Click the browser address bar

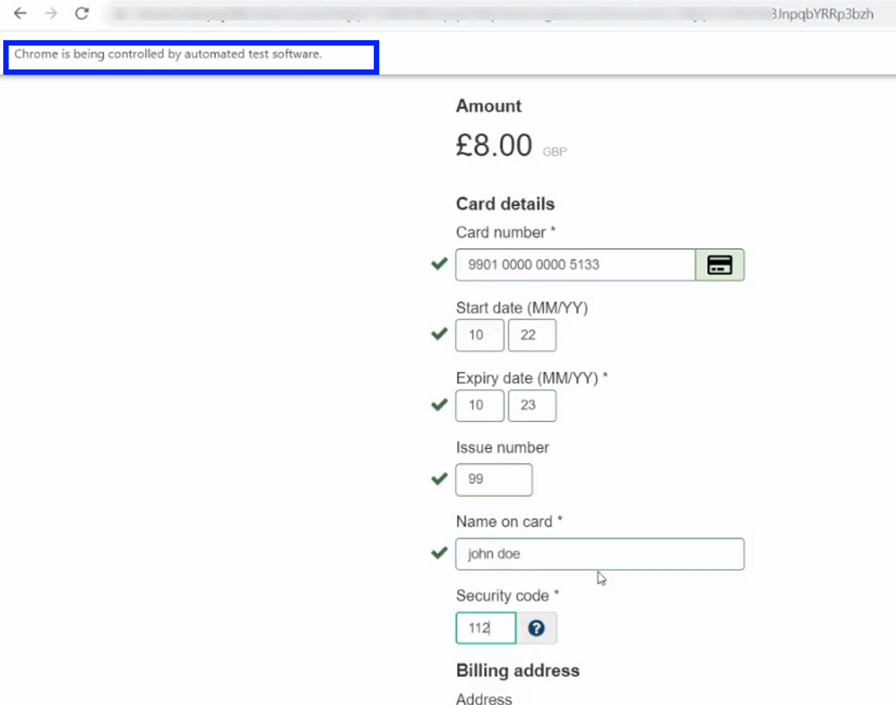pyautogui.click(x=490, y=14)
